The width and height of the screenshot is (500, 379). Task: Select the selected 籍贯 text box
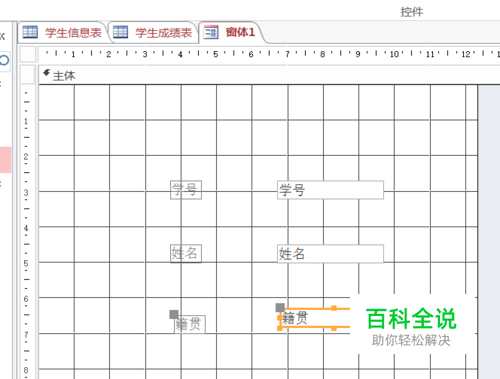pyautogui.click(x=314, y=319)
